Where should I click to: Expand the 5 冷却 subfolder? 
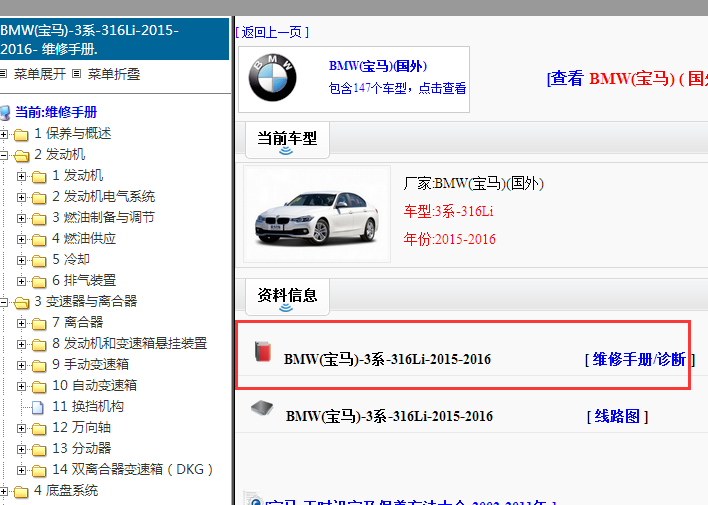coord(21,260)
